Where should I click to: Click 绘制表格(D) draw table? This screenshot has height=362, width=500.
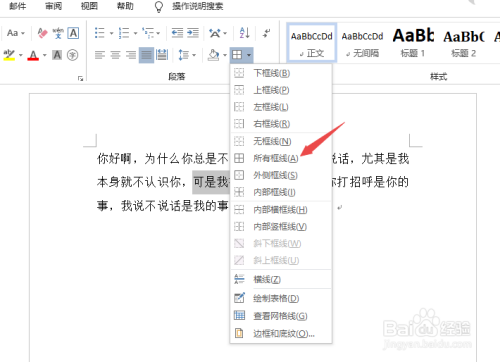pyautogui.click(x=281, y=298)
